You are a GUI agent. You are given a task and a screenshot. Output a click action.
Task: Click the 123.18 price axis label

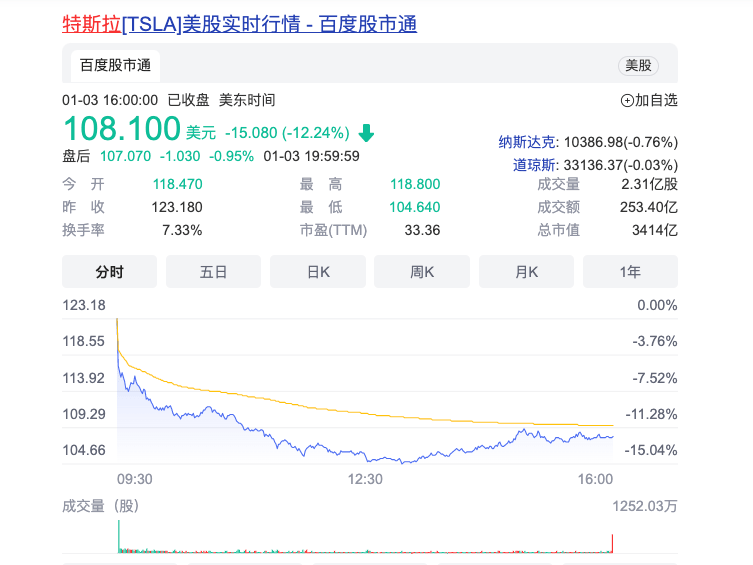(84, 305)
